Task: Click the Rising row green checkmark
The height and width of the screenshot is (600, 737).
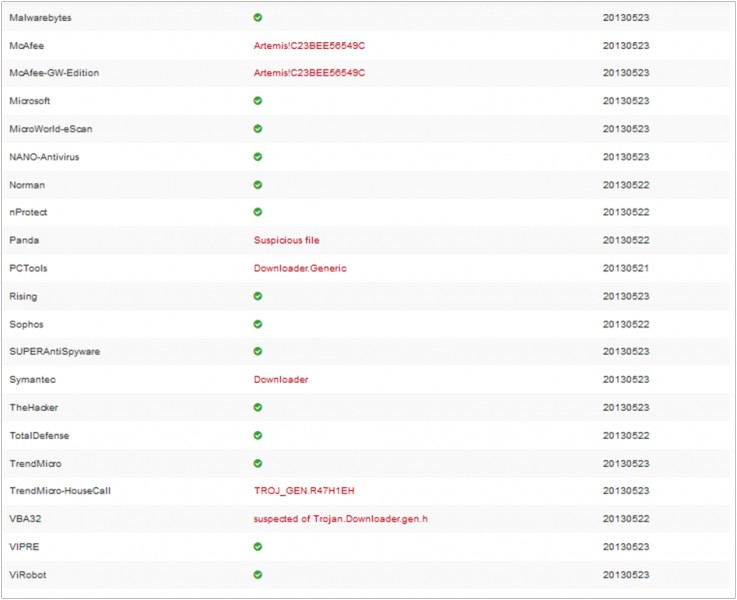Action: [x=257, y=296]
